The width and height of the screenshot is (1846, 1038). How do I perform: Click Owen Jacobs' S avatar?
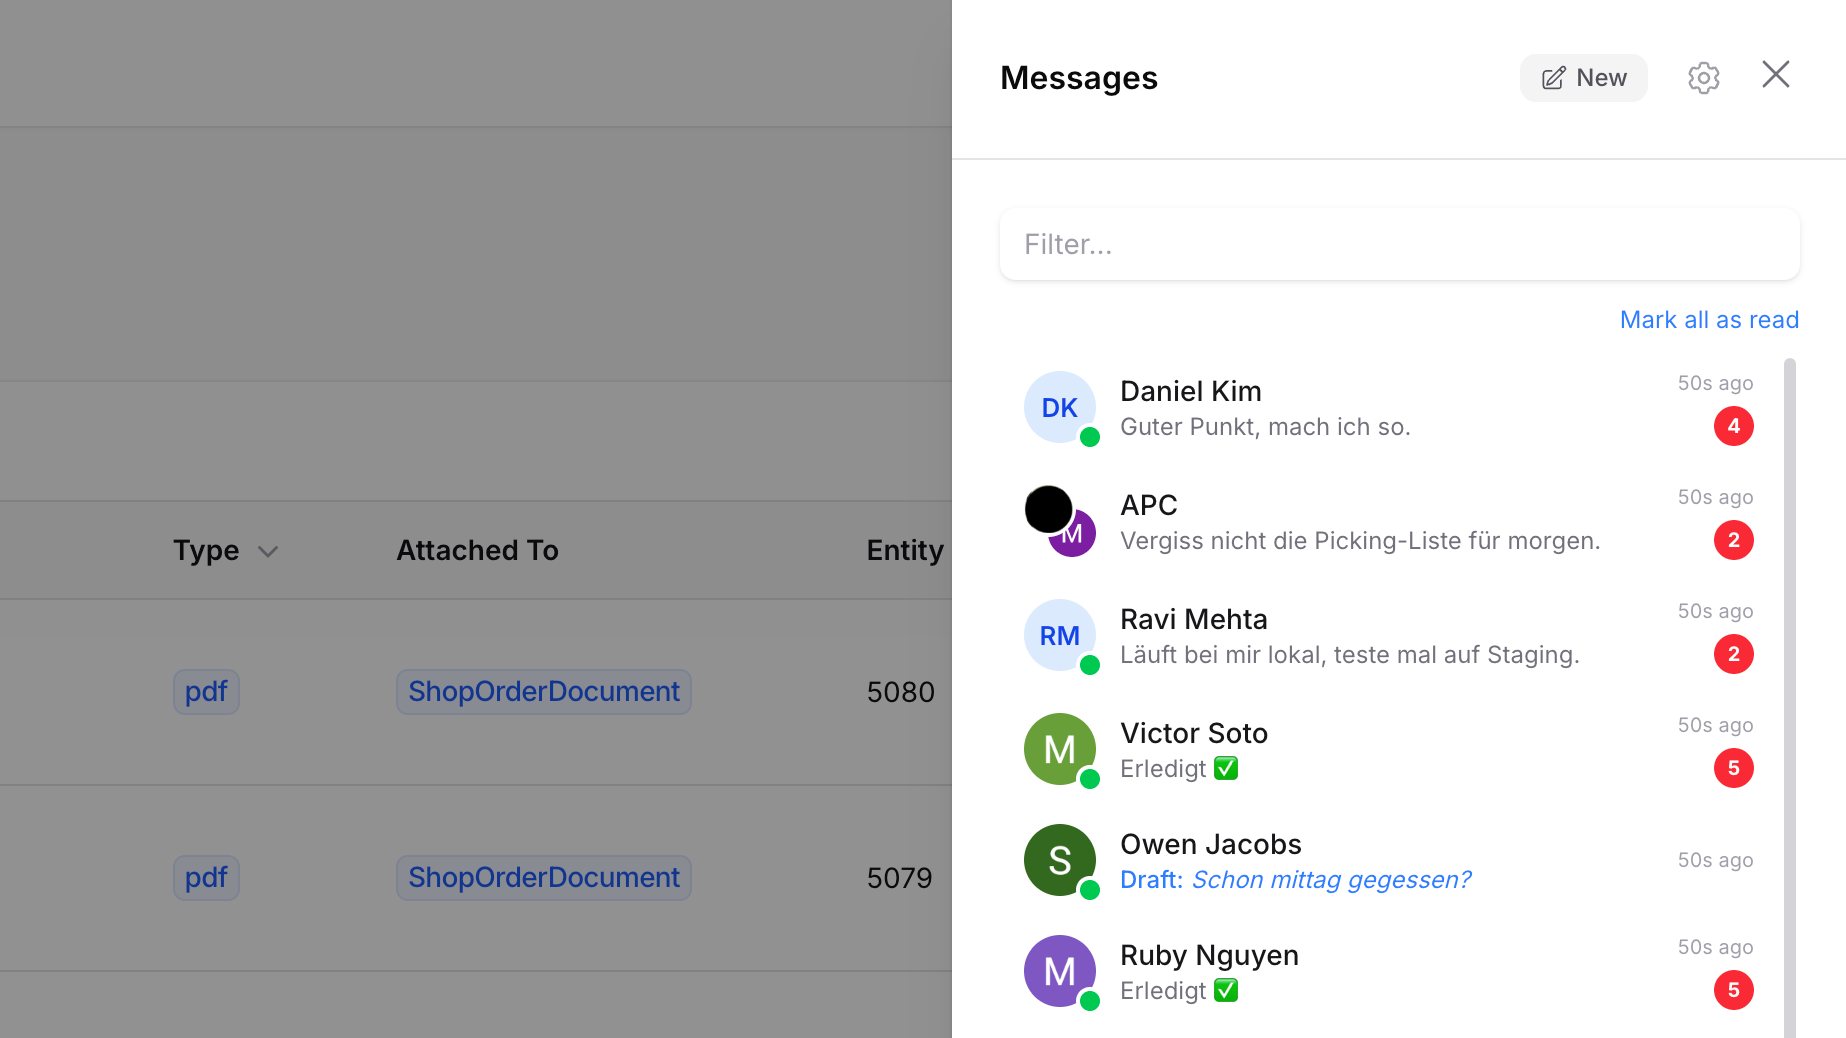1059,860
